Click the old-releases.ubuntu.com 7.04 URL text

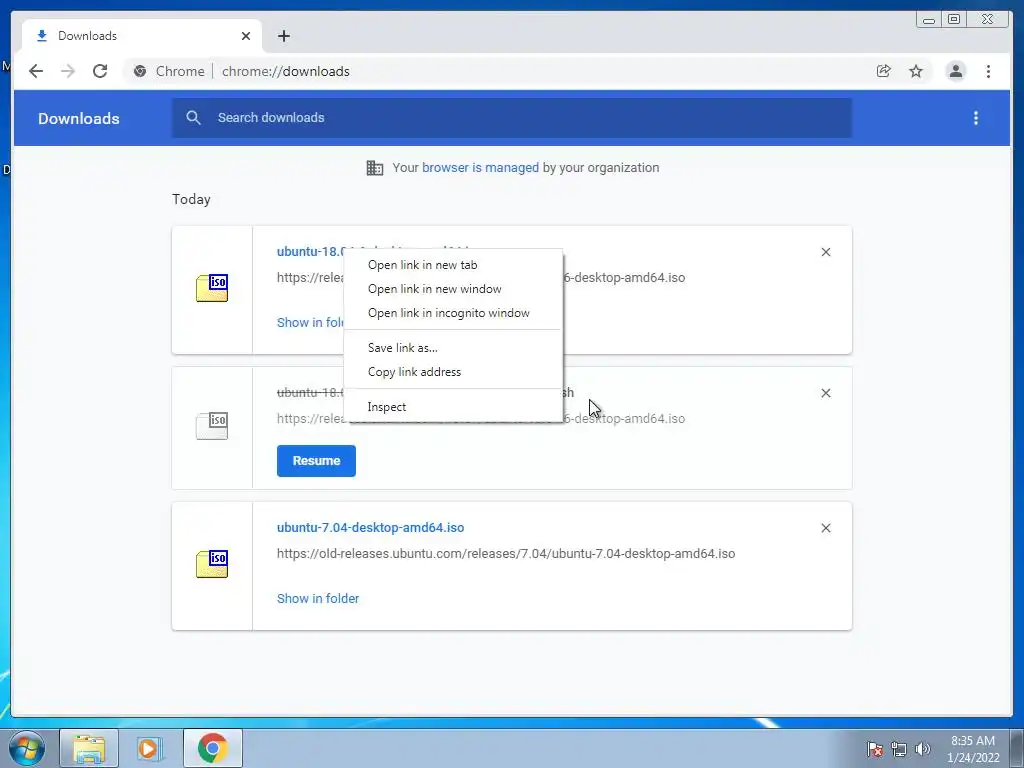coord(506,554)
